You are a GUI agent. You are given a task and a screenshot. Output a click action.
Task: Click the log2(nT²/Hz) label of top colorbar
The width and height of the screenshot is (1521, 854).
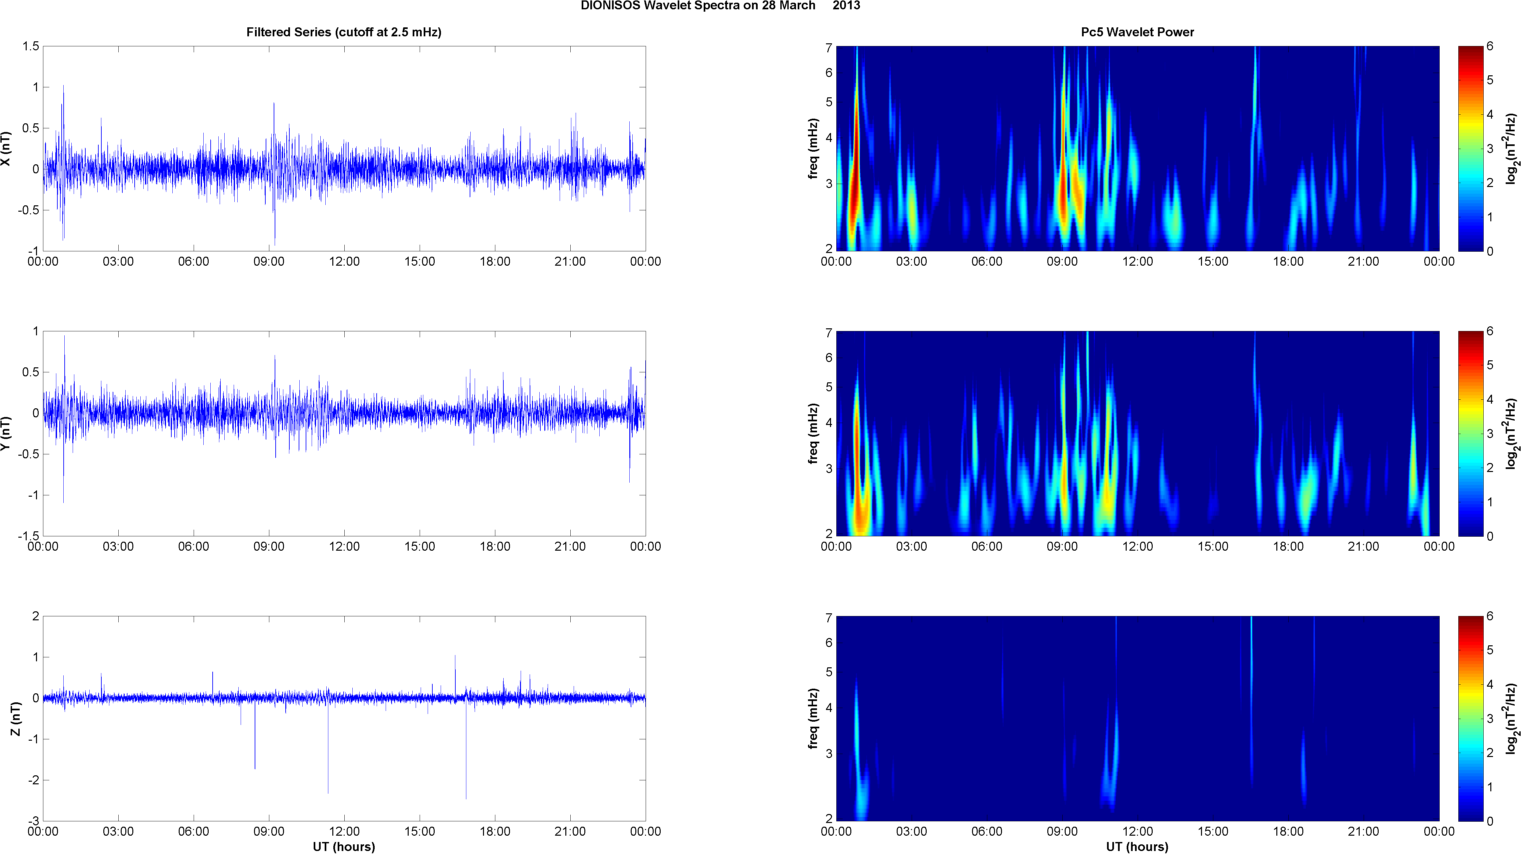(x=1513, y=148)
